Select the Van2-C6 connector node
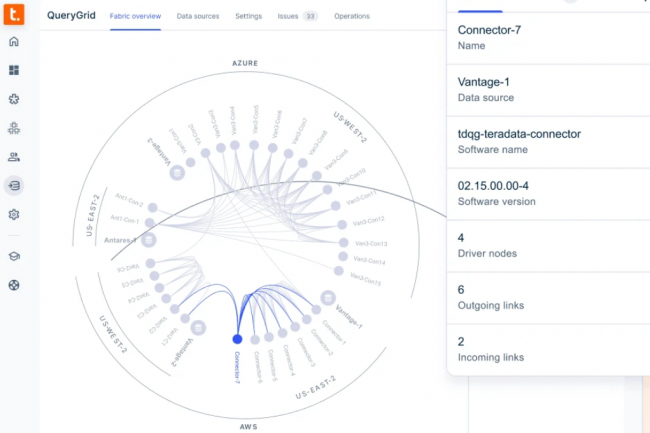Image resolution: width=650 pixels, height=433 pixels. coord(150,263)
